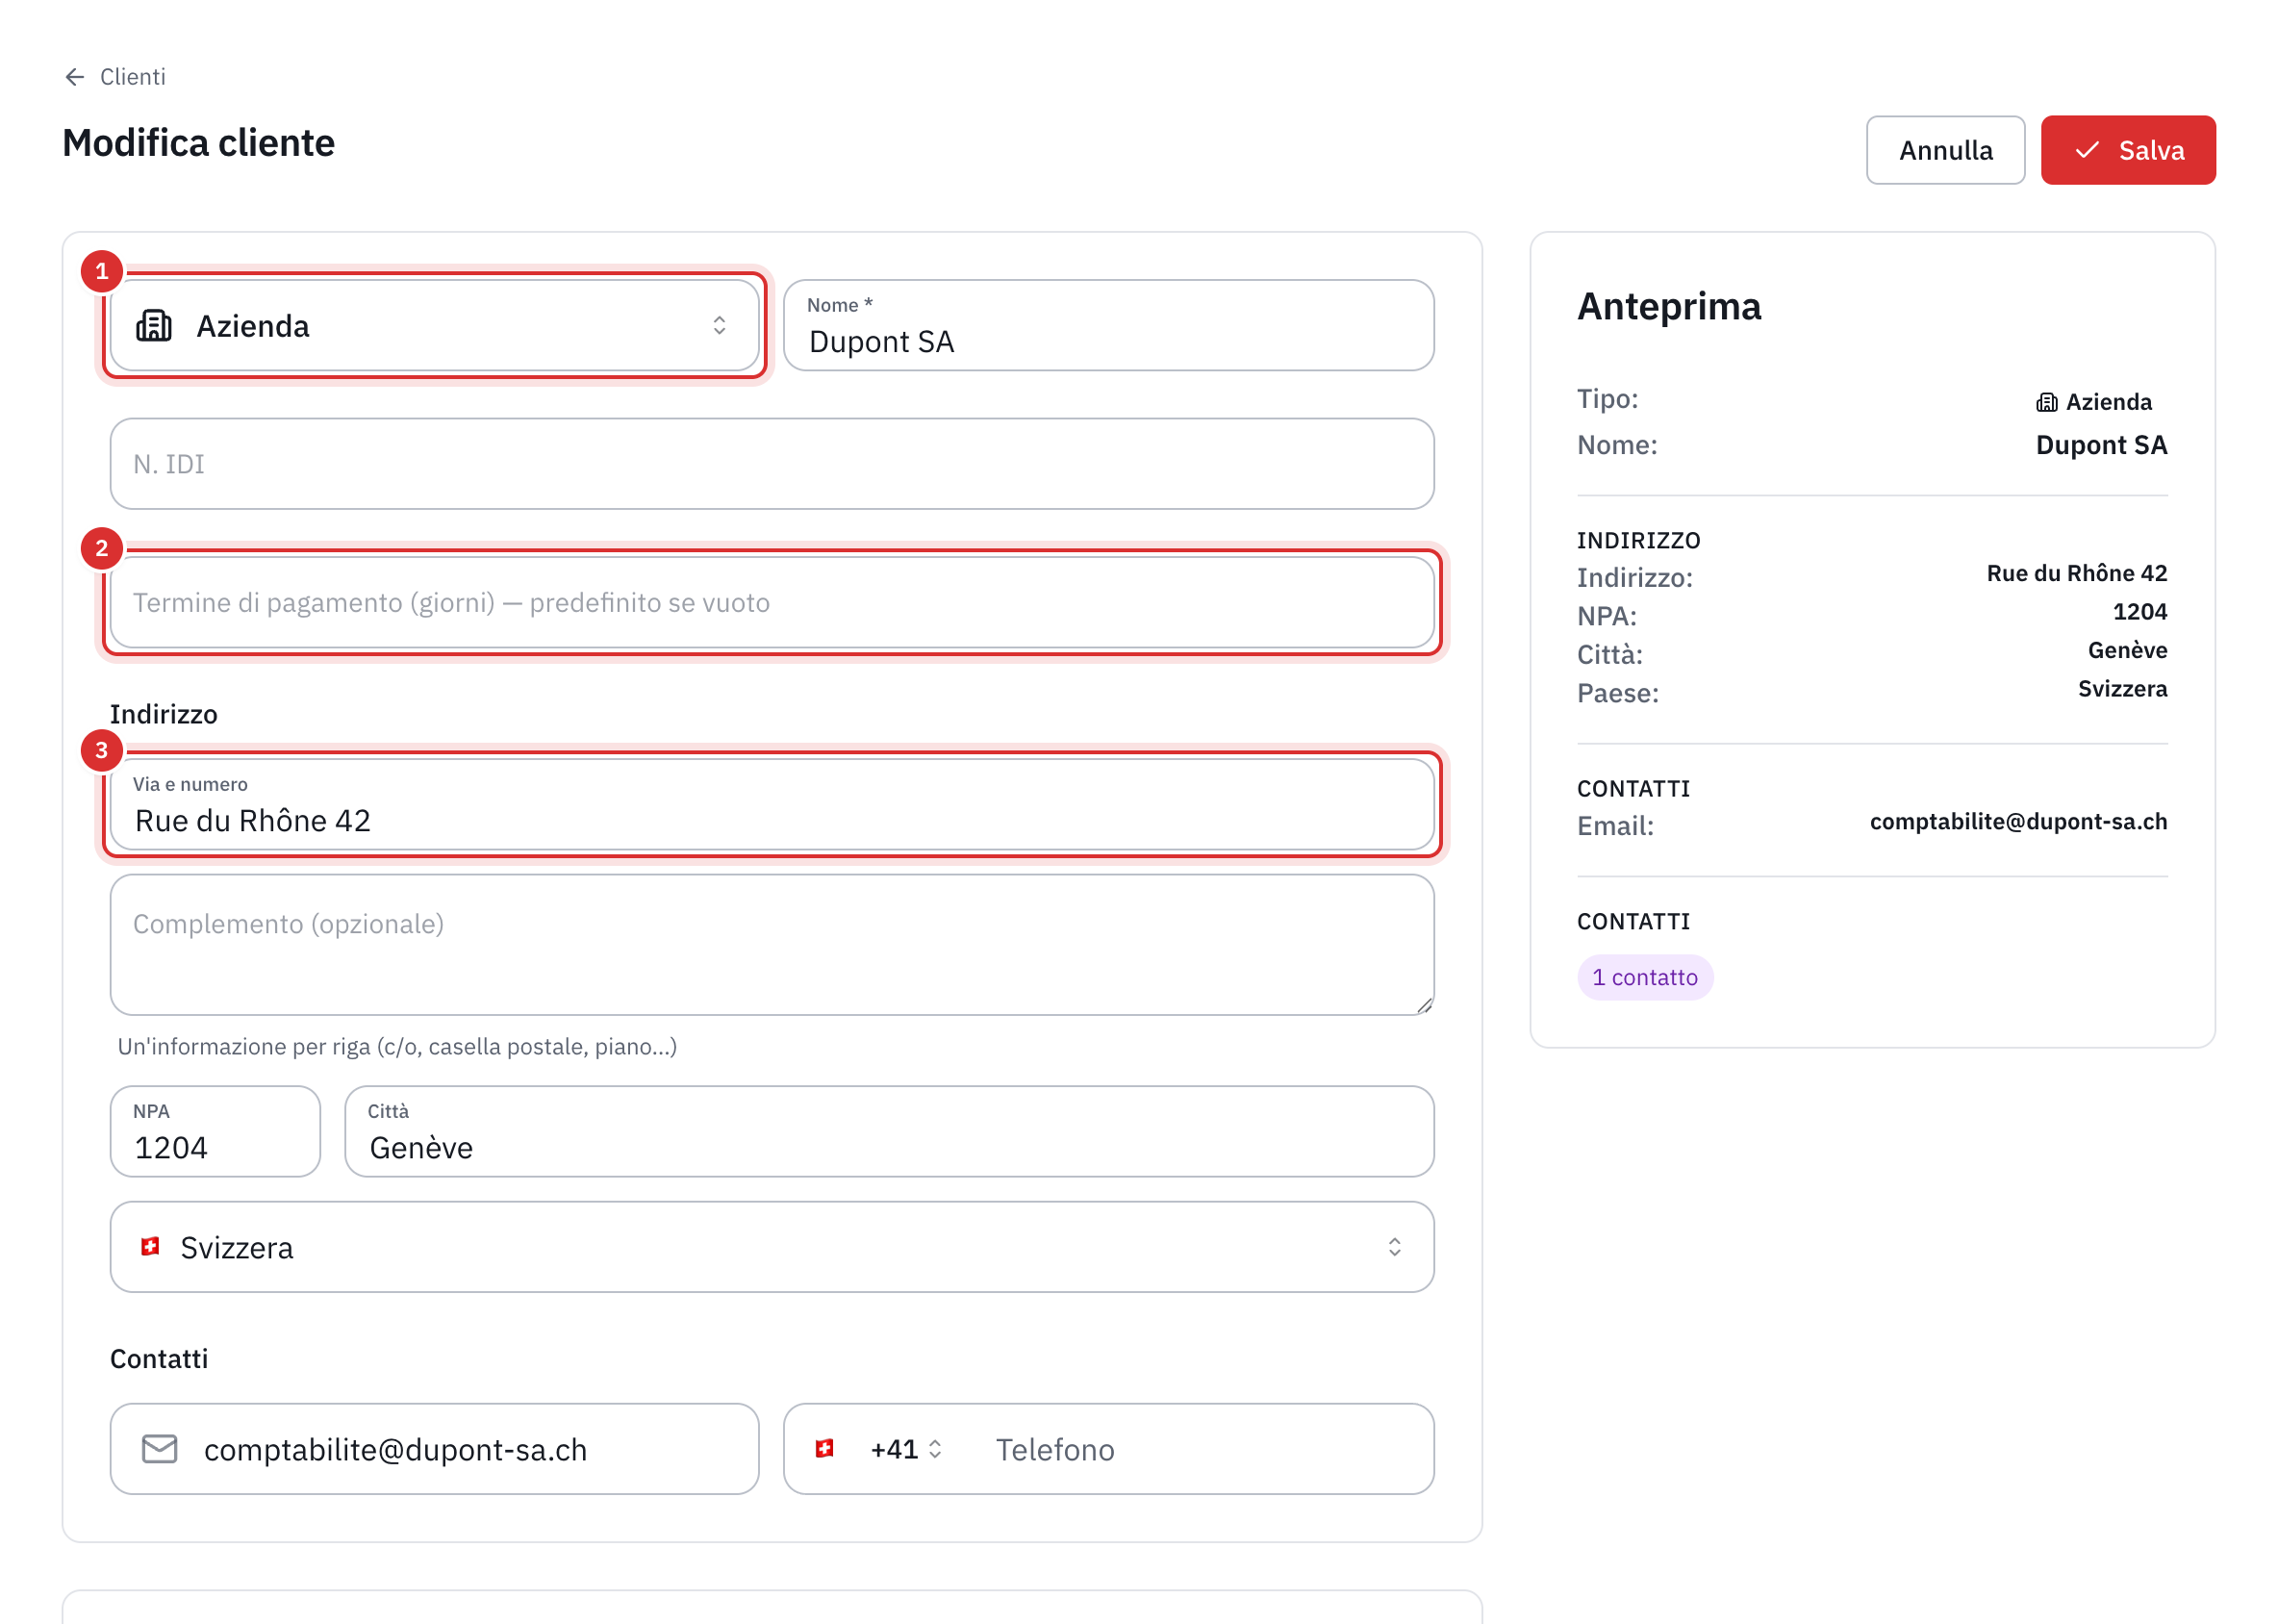Click the NPA field with 1204
This screenshot has width=2278, height=1624.
tap(215, 1132)
